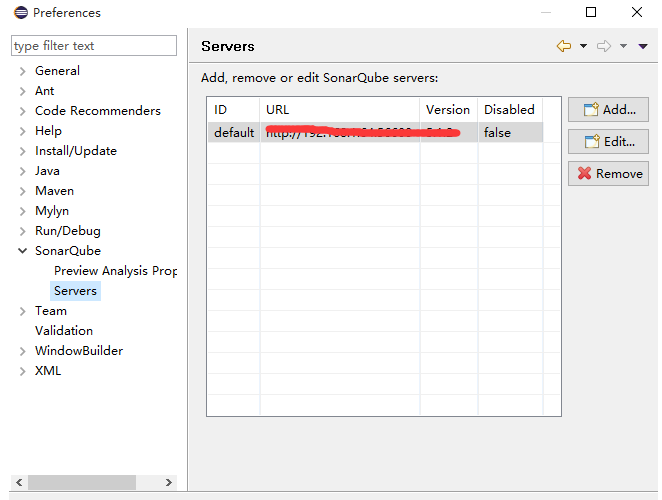This screenshot has width=662, height=500.
Task: Click the false value in Disabled column
Action: point(497,133)
